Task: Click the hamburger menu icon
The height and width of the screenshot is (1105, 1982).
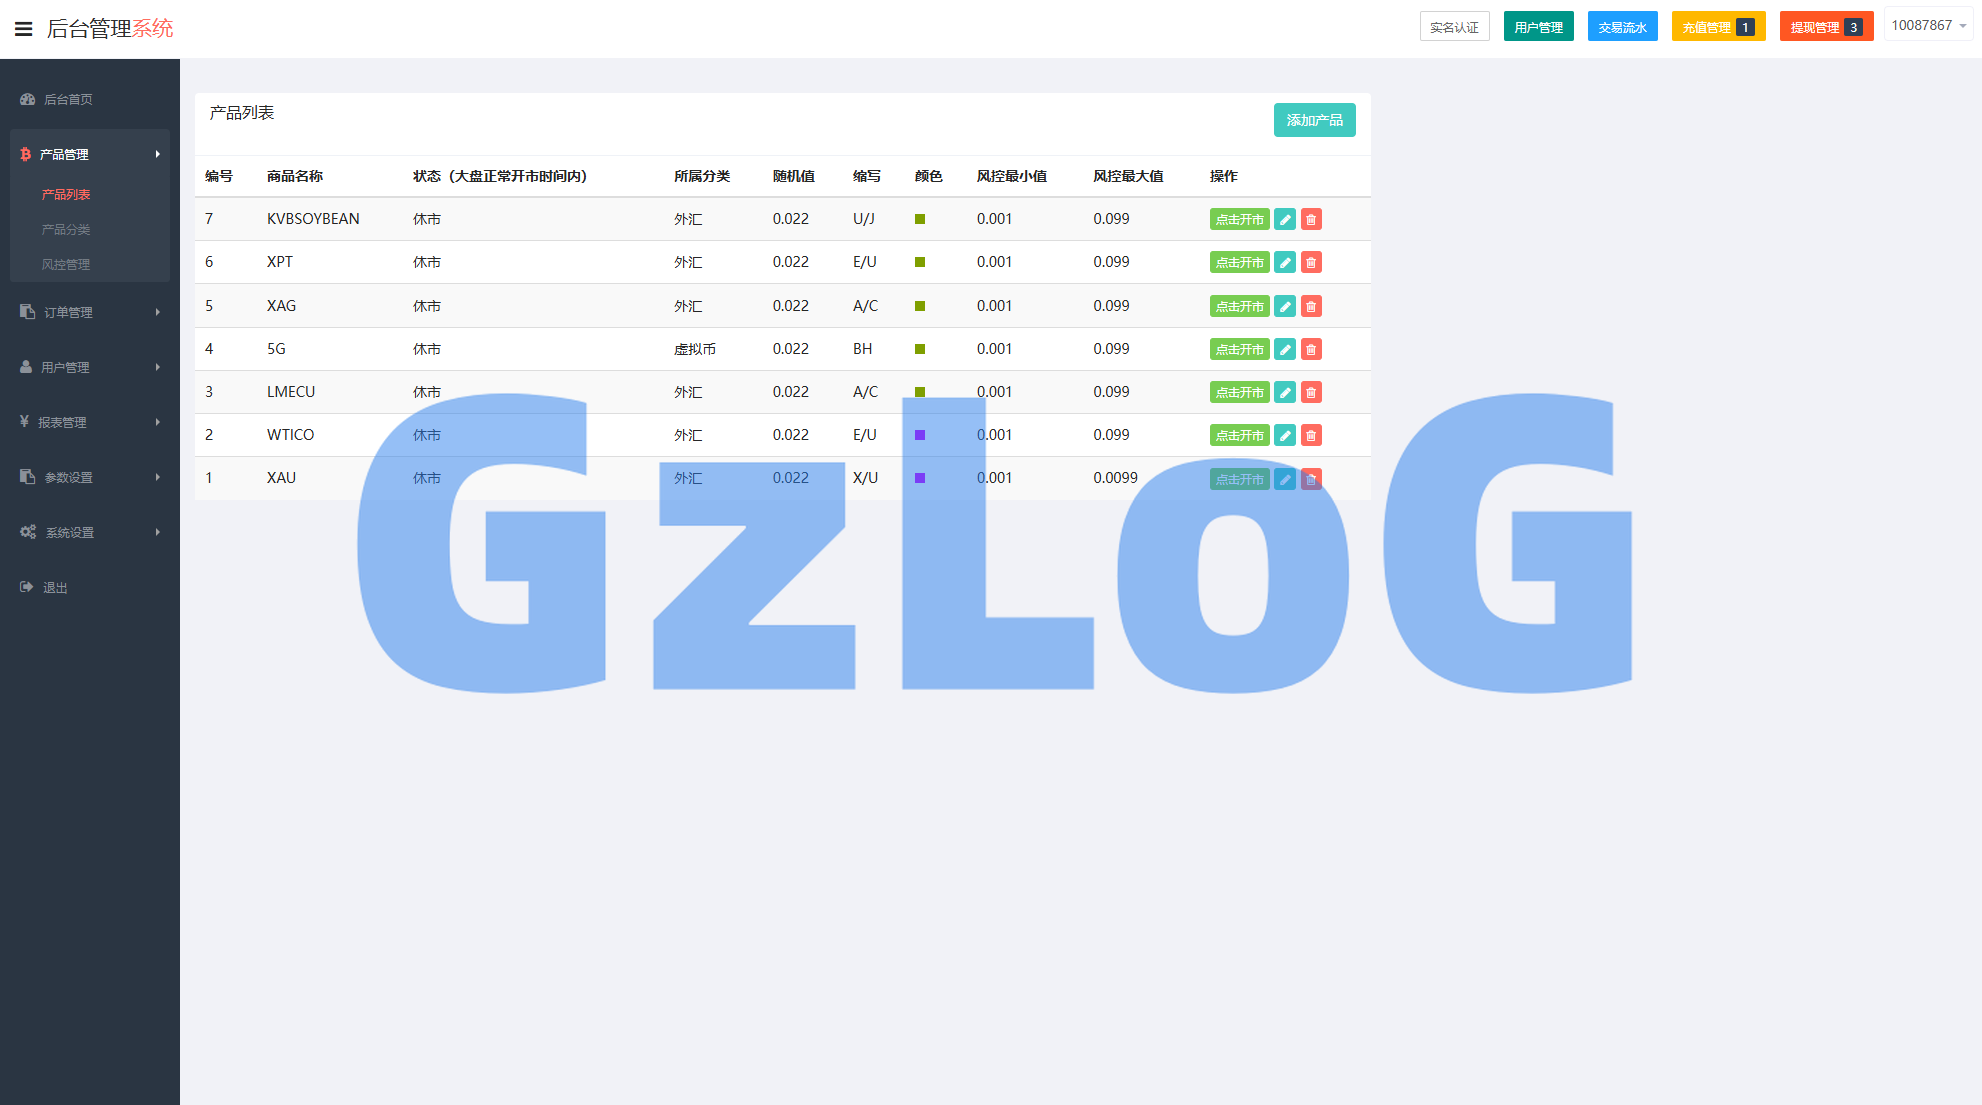Action: pyautogui.click(x=23, y=29)
